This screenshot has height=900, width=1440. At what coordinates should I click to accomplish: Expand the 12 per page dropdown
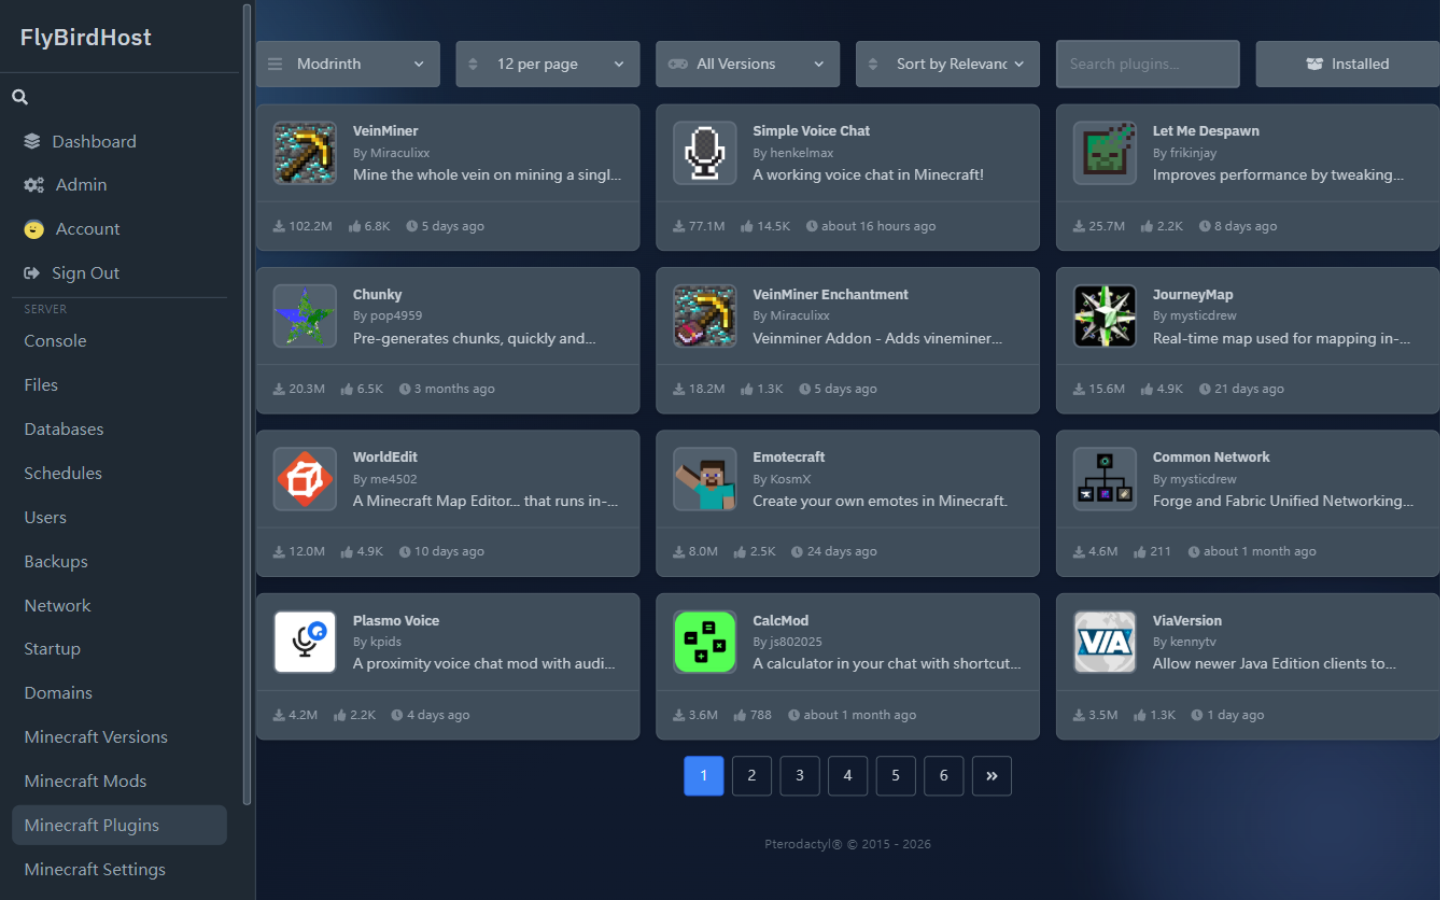coord(548,64)
